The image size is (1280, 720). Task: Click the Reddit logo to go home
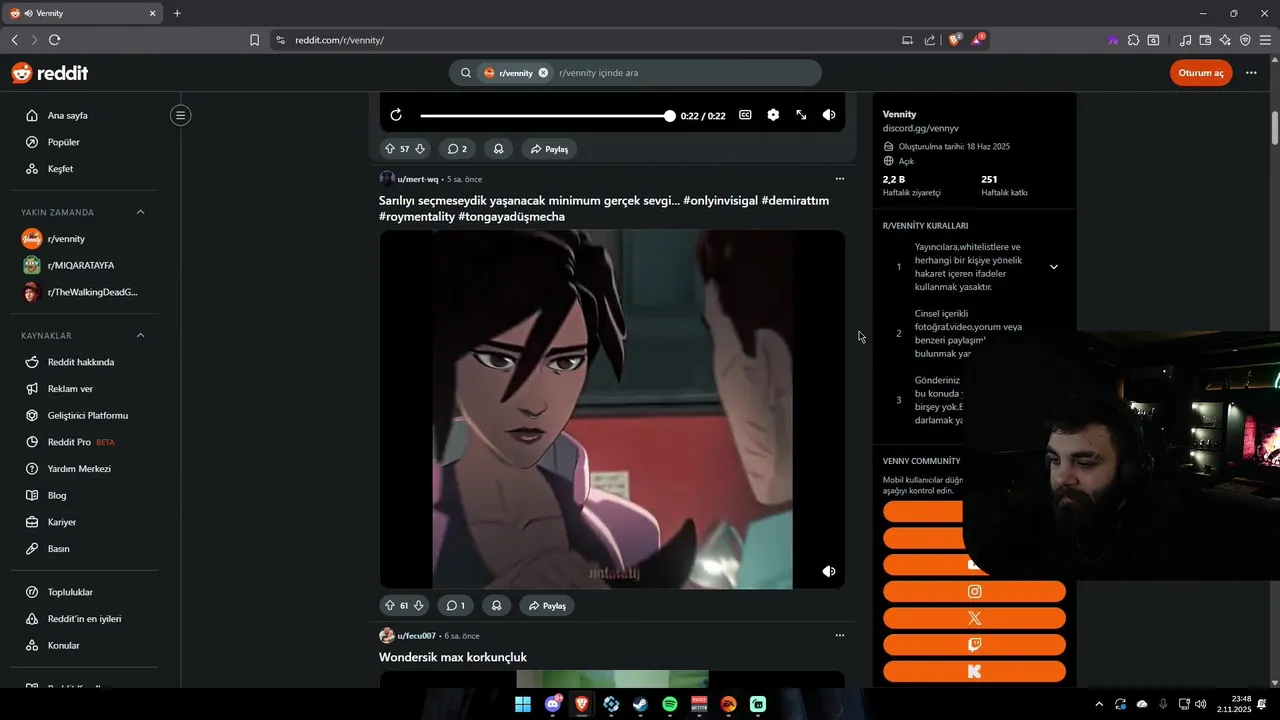(x=50, y=73)
